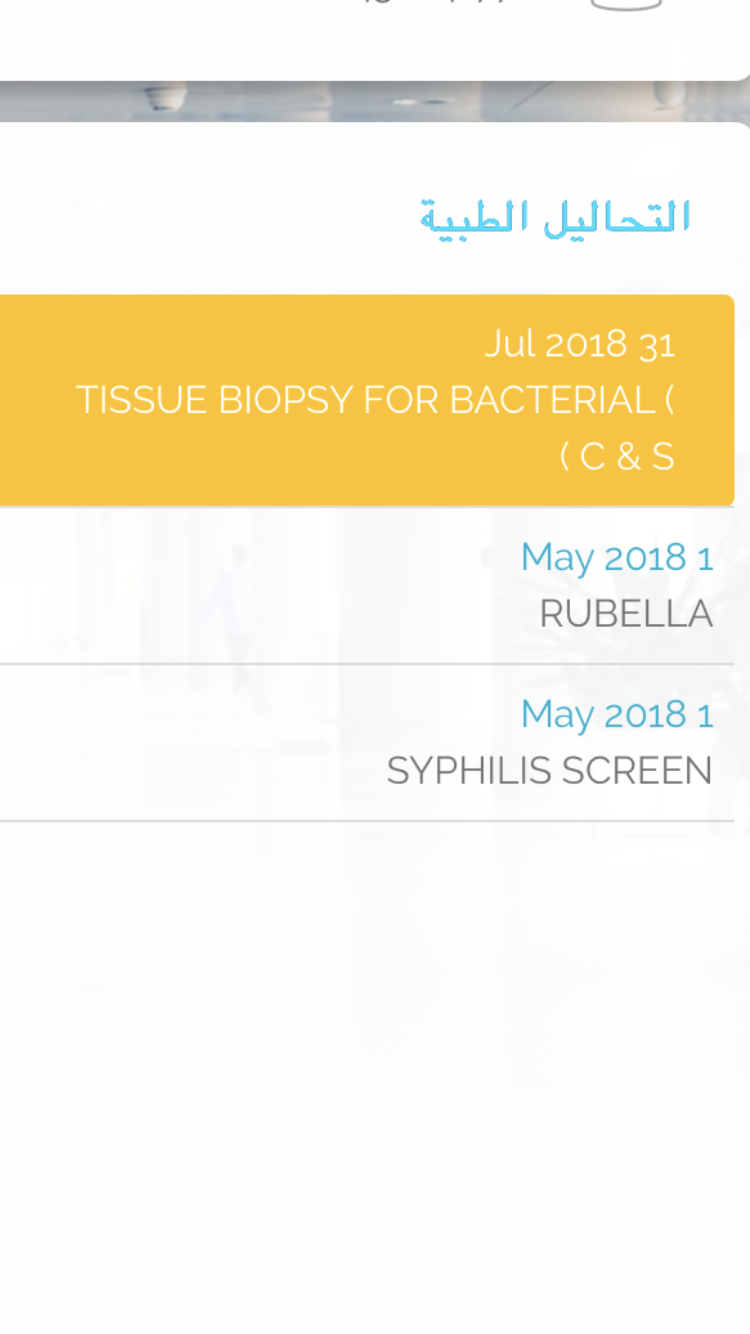Open the SYPHILIS SCREEN result
Image resolution: width=750 pixels, height=1334 pixels.
(367, 743)
